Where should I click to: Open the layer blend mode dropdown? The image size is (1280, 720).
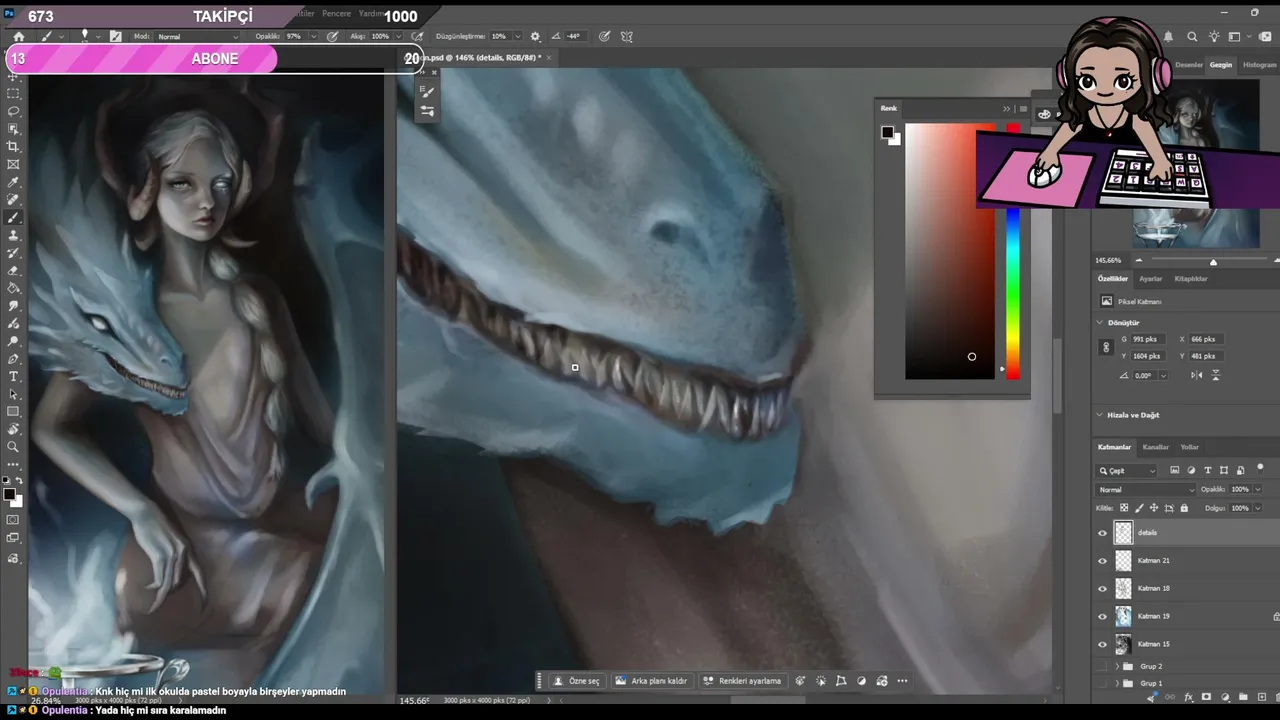point(1146,490)
